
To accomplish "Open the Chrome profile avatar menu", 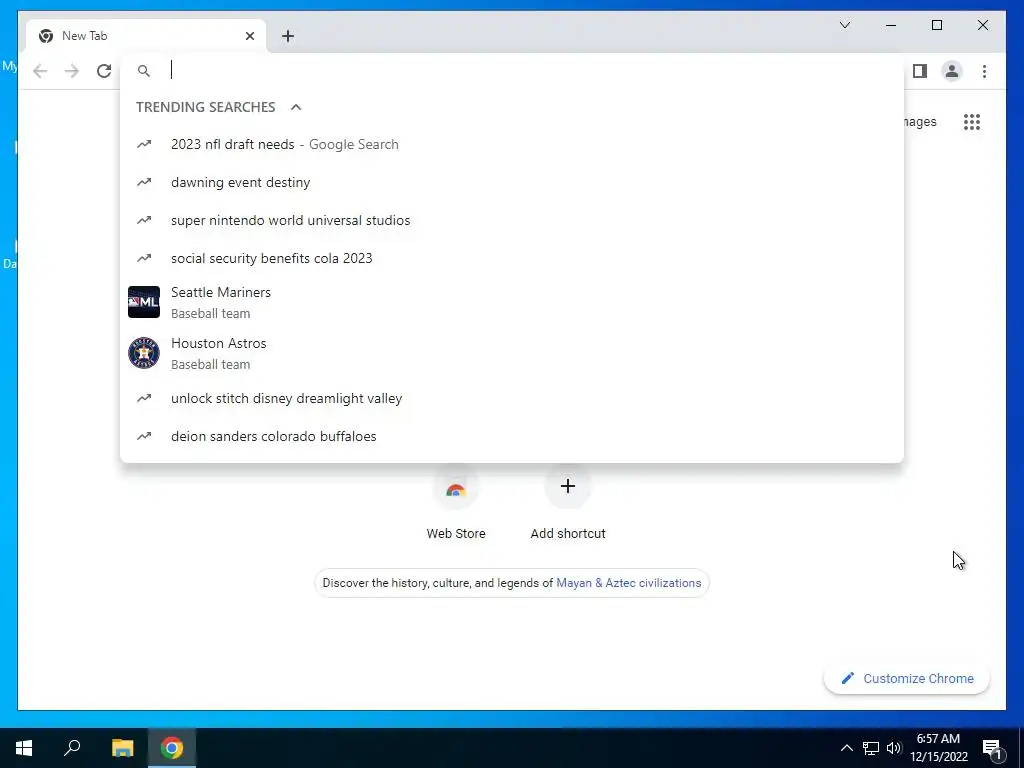I will pyautogui.click(x=952, y=71).
